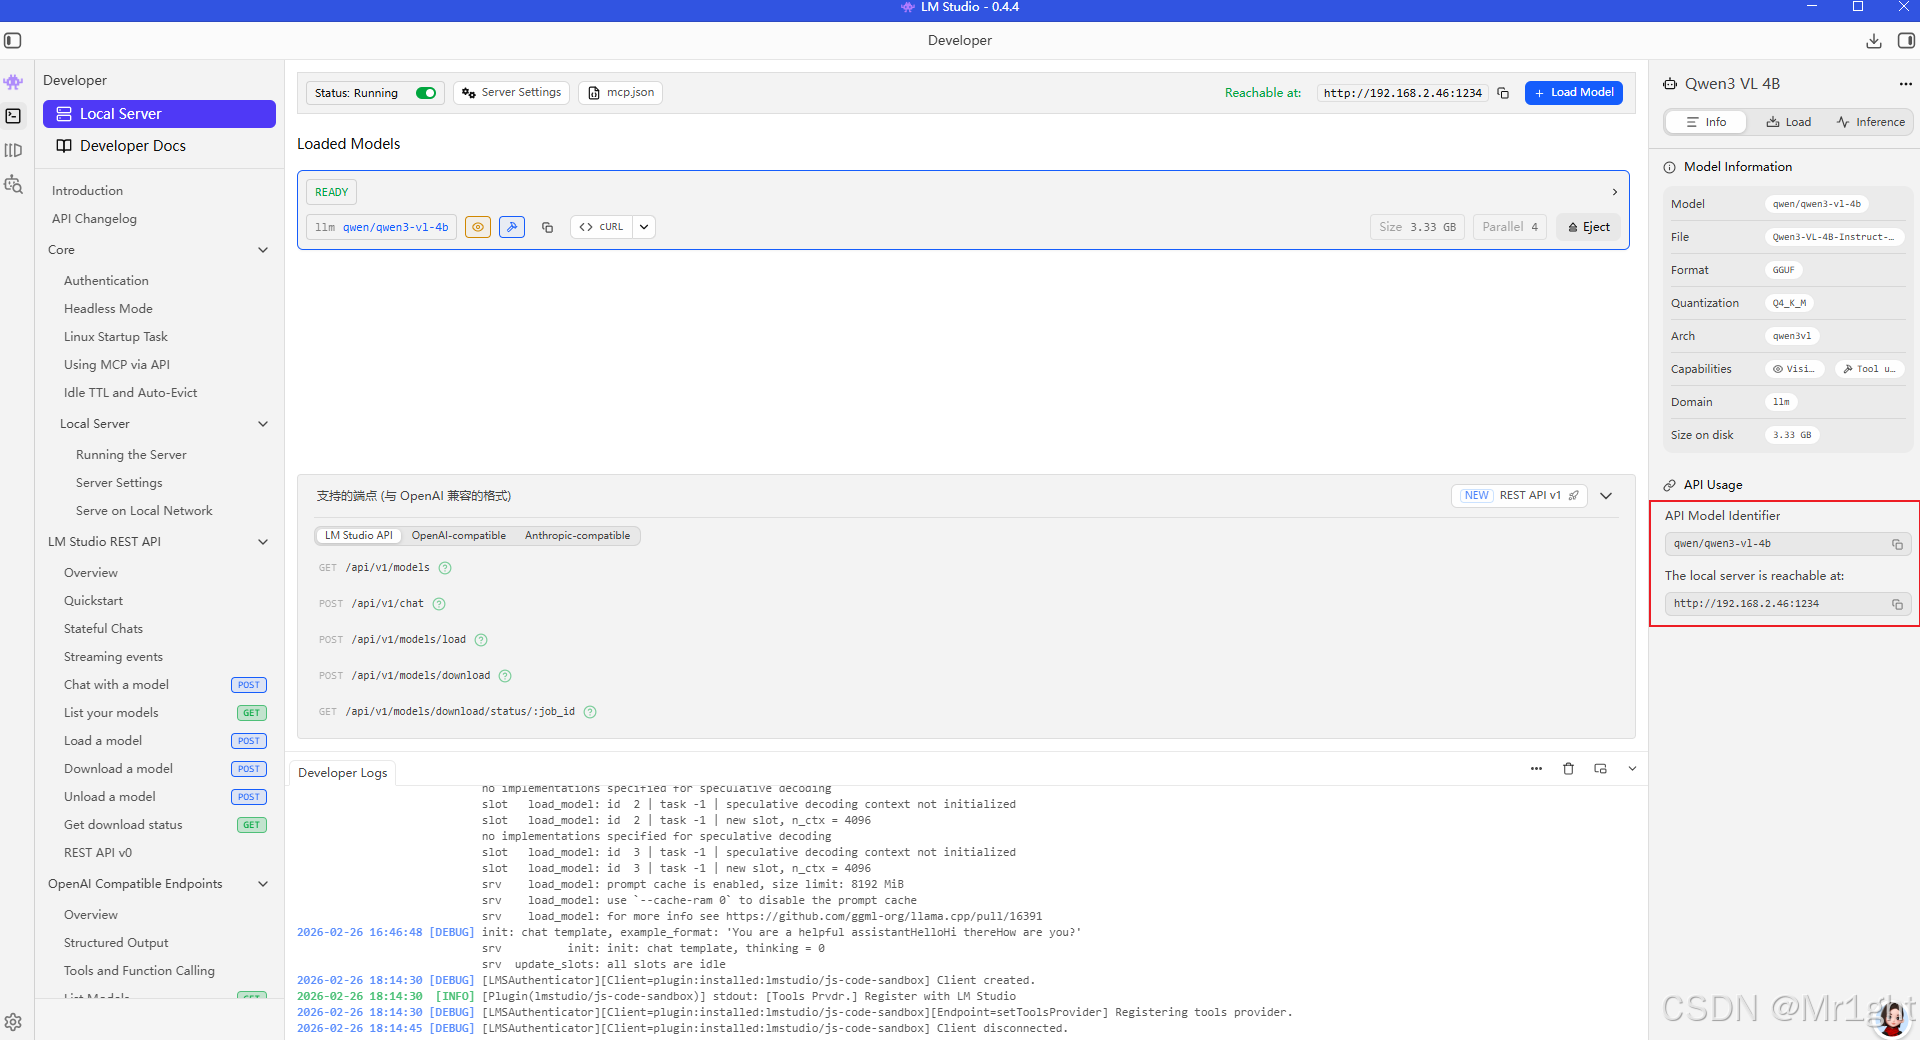Open the Introduction docs page
Image resolution: width=1920 pixels, height=1040 pixels.
point(87,191)
